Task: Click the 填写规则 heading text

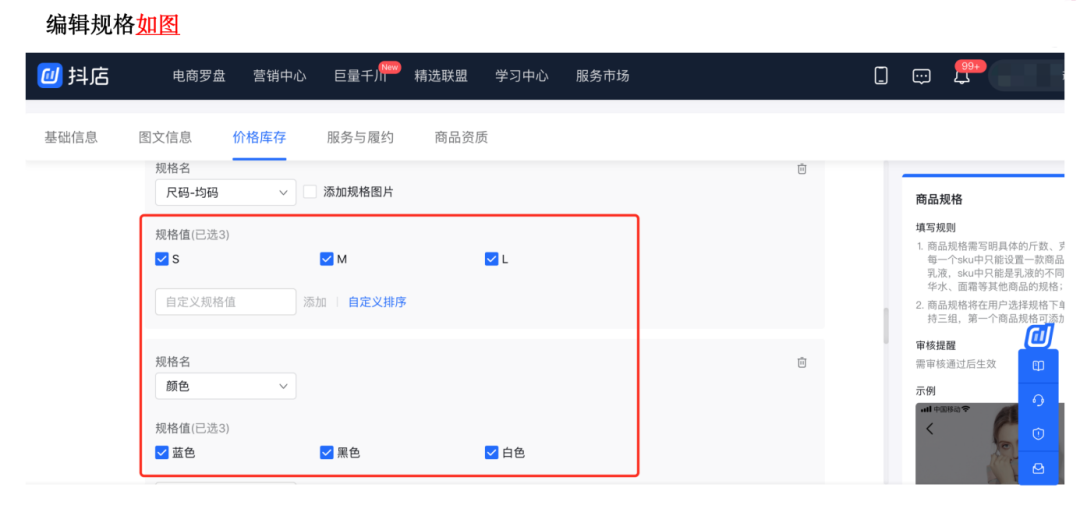Action: [935, 227]
